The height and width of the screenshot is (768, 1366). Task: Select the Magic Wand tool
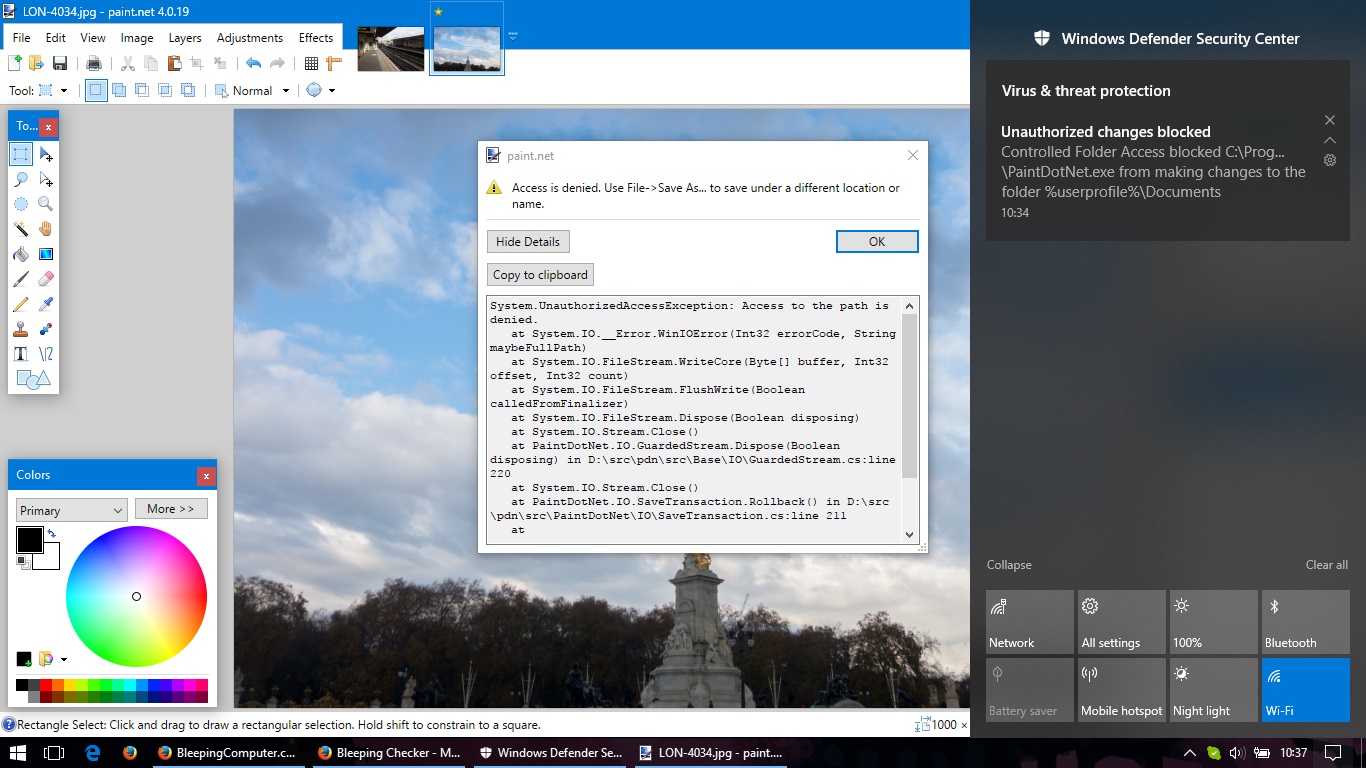point(21,229)
